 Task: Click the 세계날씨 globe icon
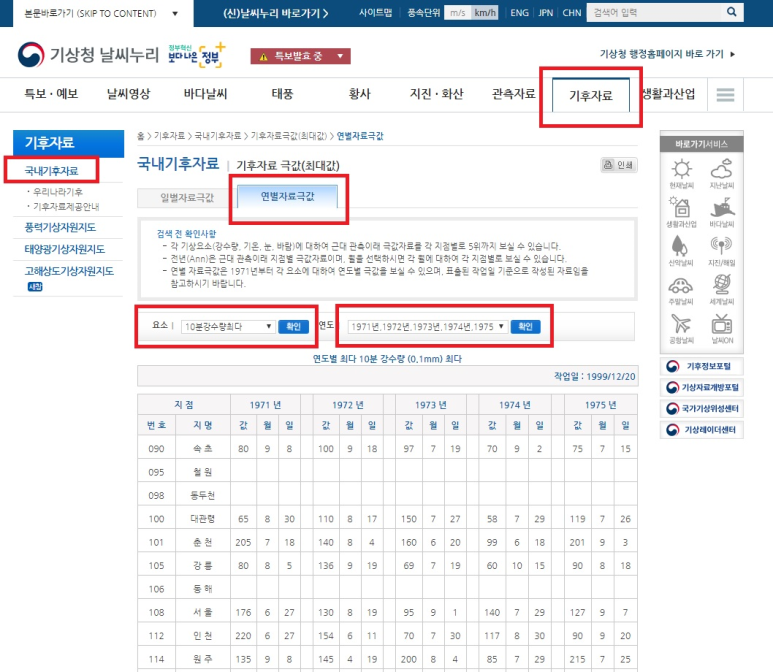coord(723,287)
